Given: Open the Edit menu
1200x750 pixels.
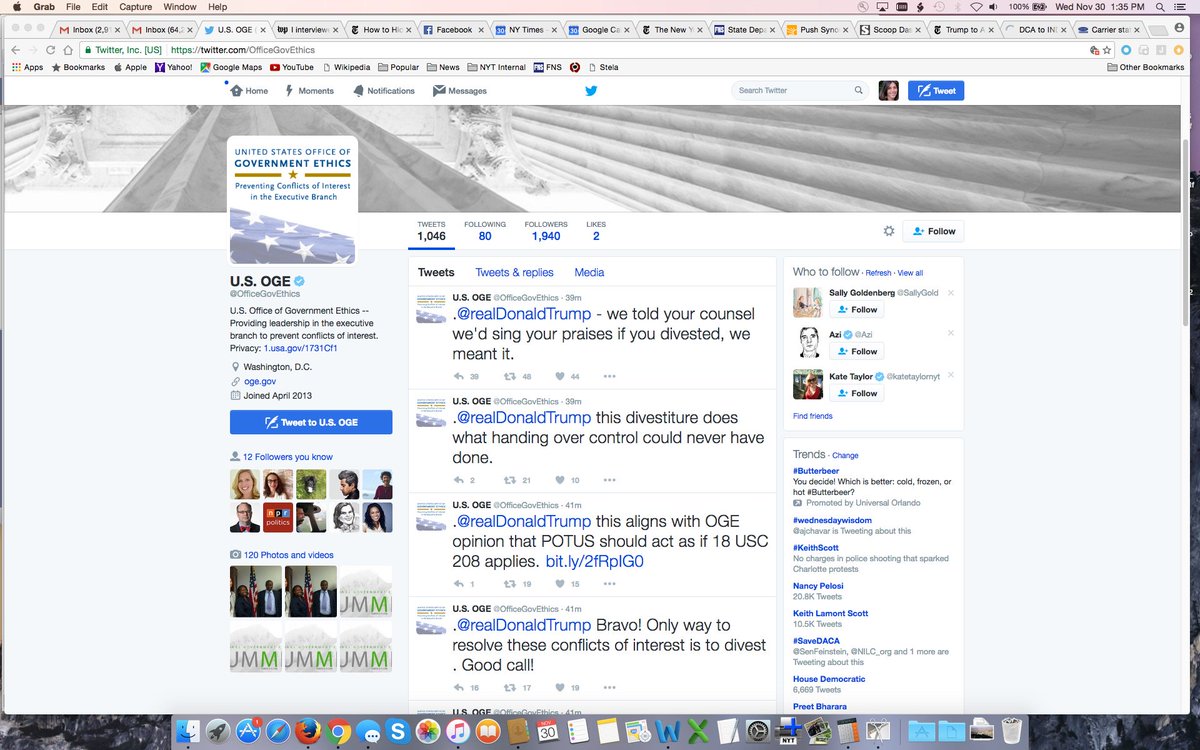Looking at the screenshot, I should pyautogui.click(x=99, y=7).
